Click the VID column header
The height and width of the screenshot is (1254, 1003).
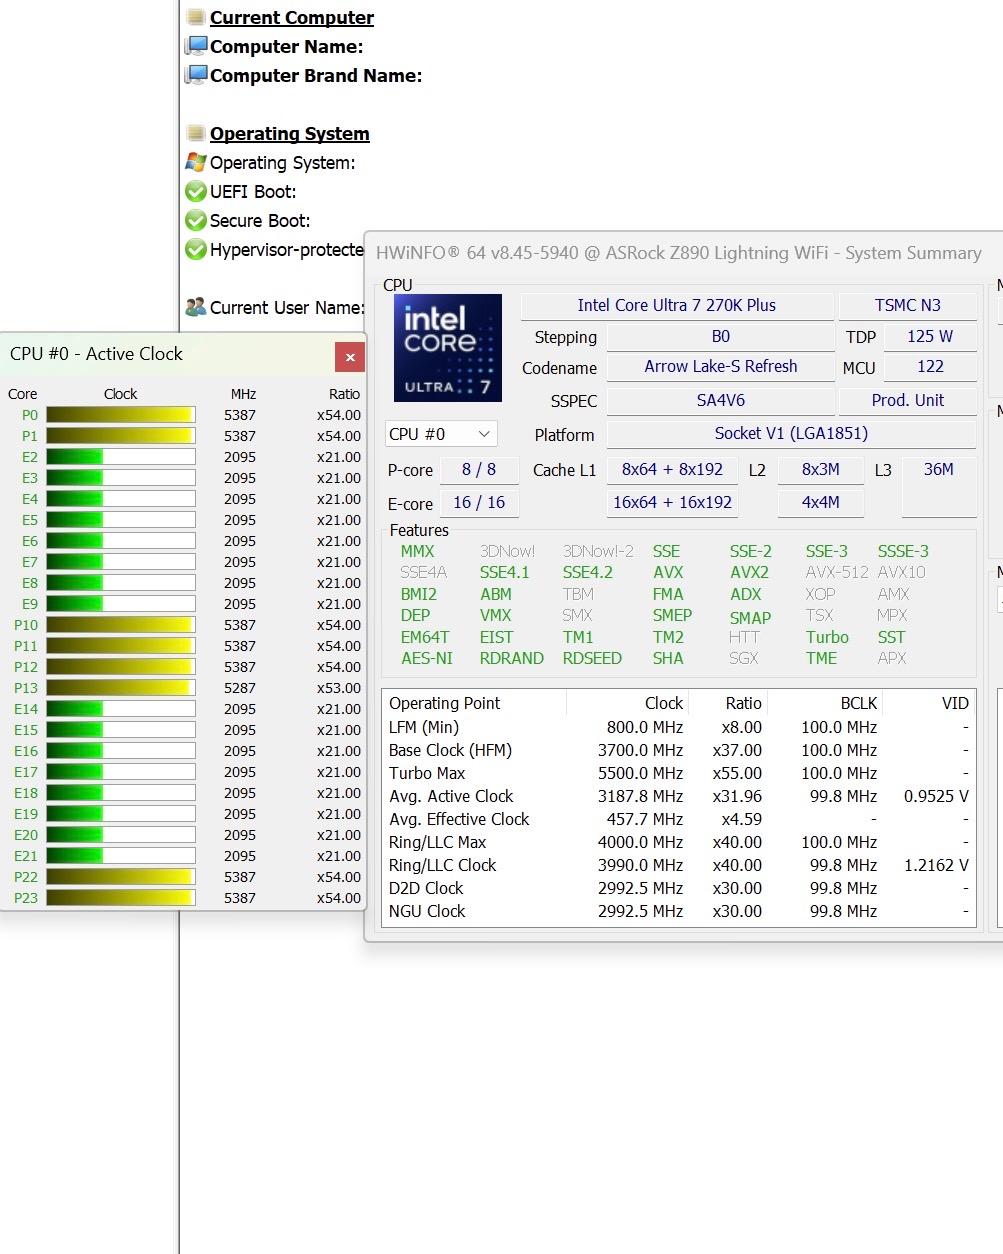(x=927, y=704)
